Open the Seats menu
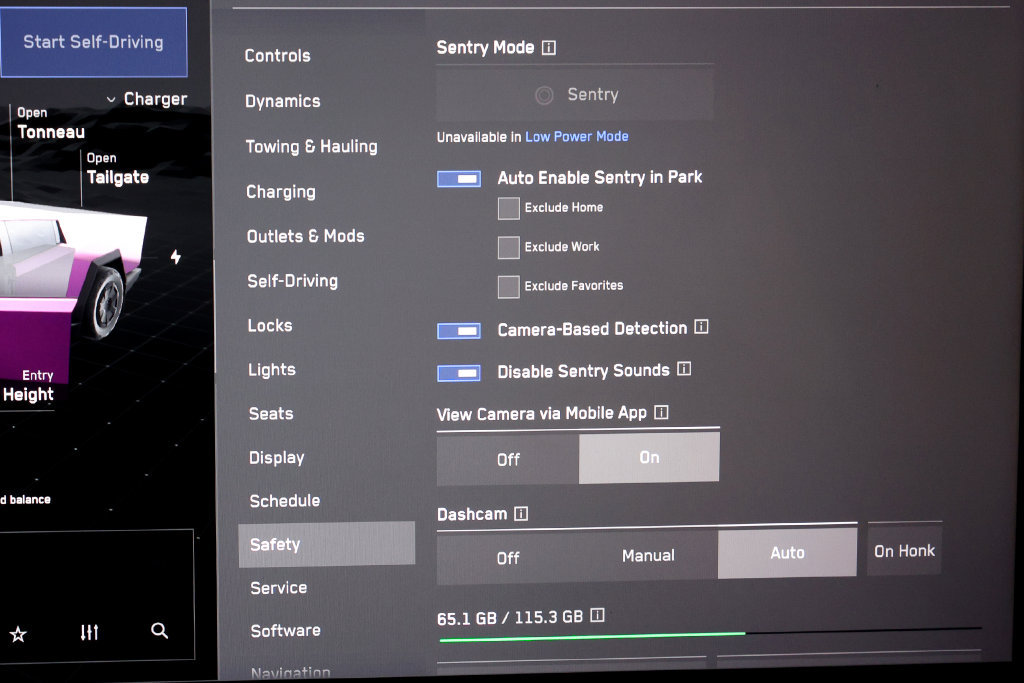The width and height of the screenshot is (1024, 683). click(271, 413)
